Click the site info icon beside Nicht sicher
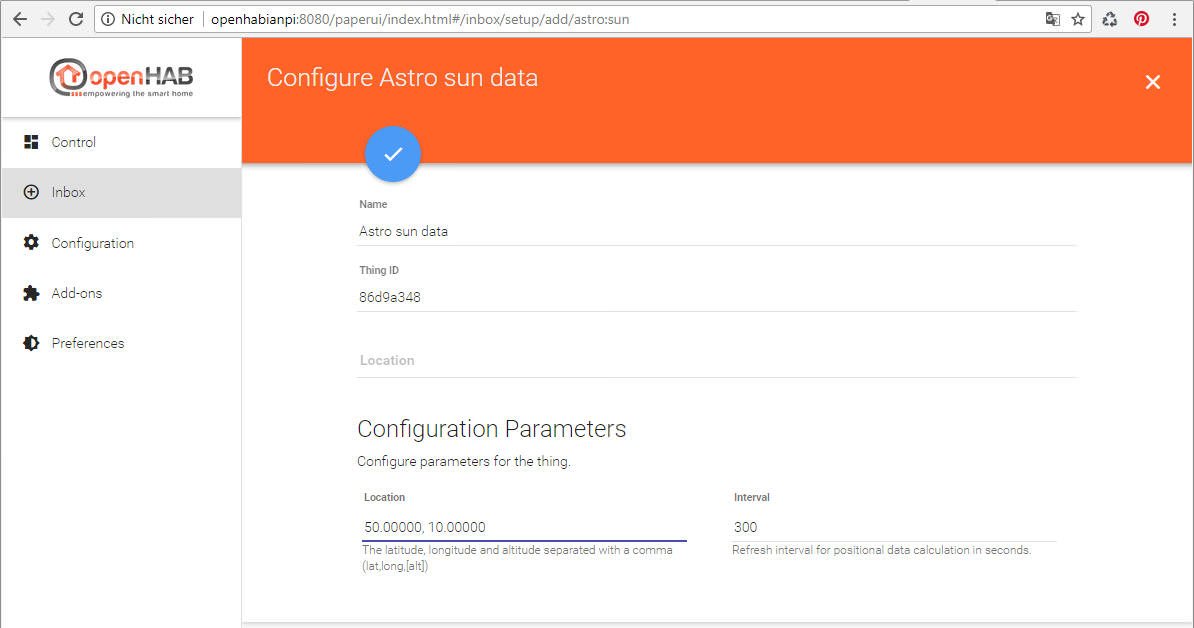1194x628 pixels. click(x=108, y=19)
